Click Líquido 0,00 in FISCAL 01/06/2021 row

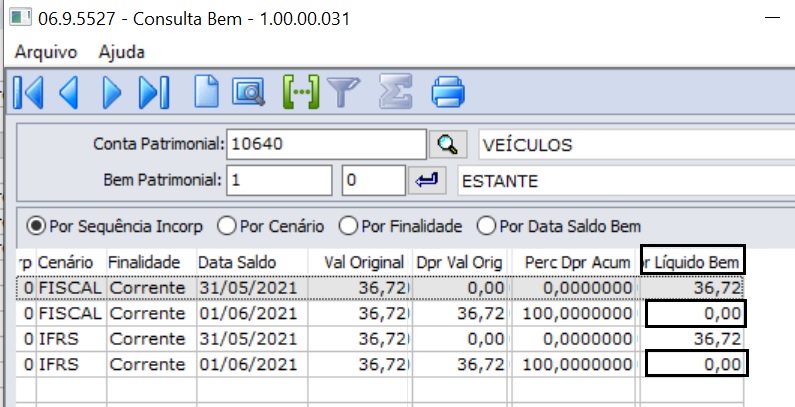[695, 314]
